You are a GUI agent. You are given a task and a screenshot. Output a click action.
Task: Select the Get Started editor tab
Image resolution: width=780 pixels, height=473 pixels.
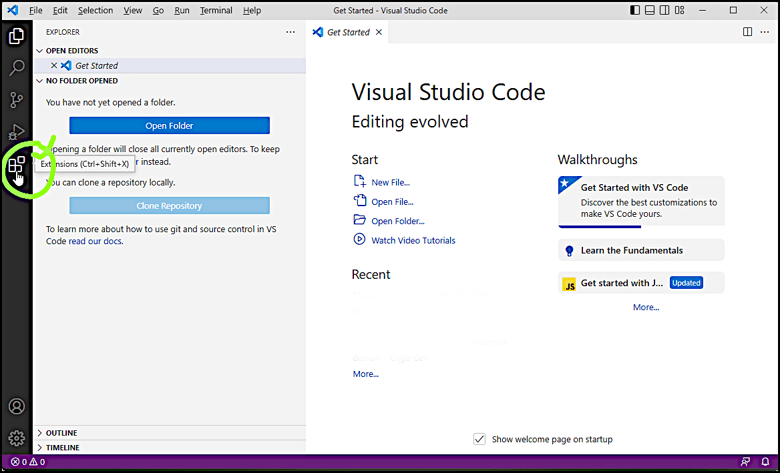click(347, 32)
